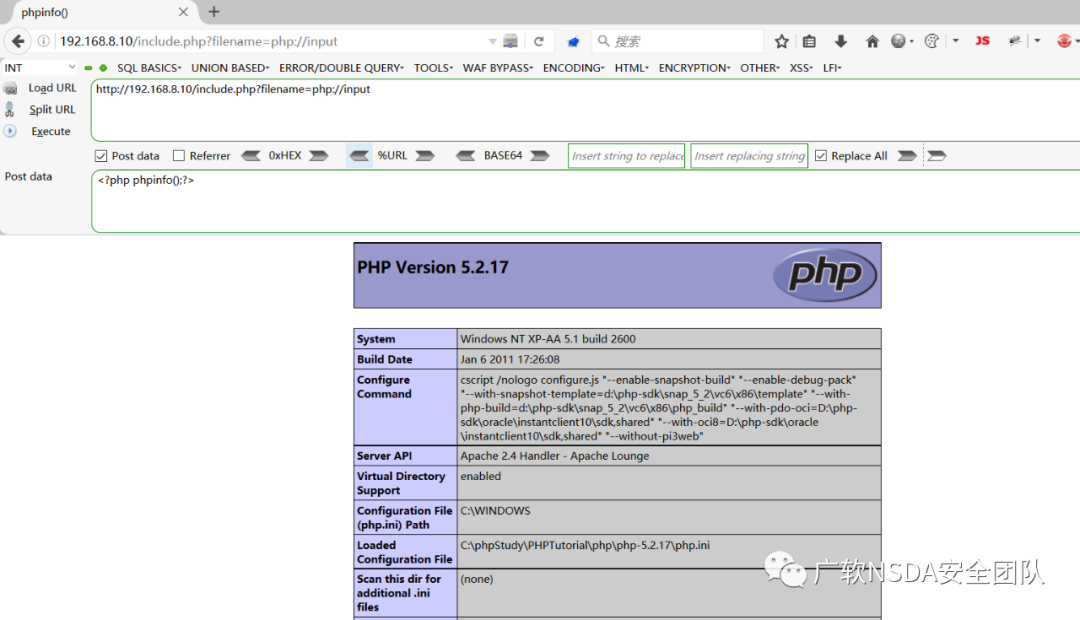Open the SQL BASICS menu
This screenshot has height=620, width=1080.
[149, 68]
